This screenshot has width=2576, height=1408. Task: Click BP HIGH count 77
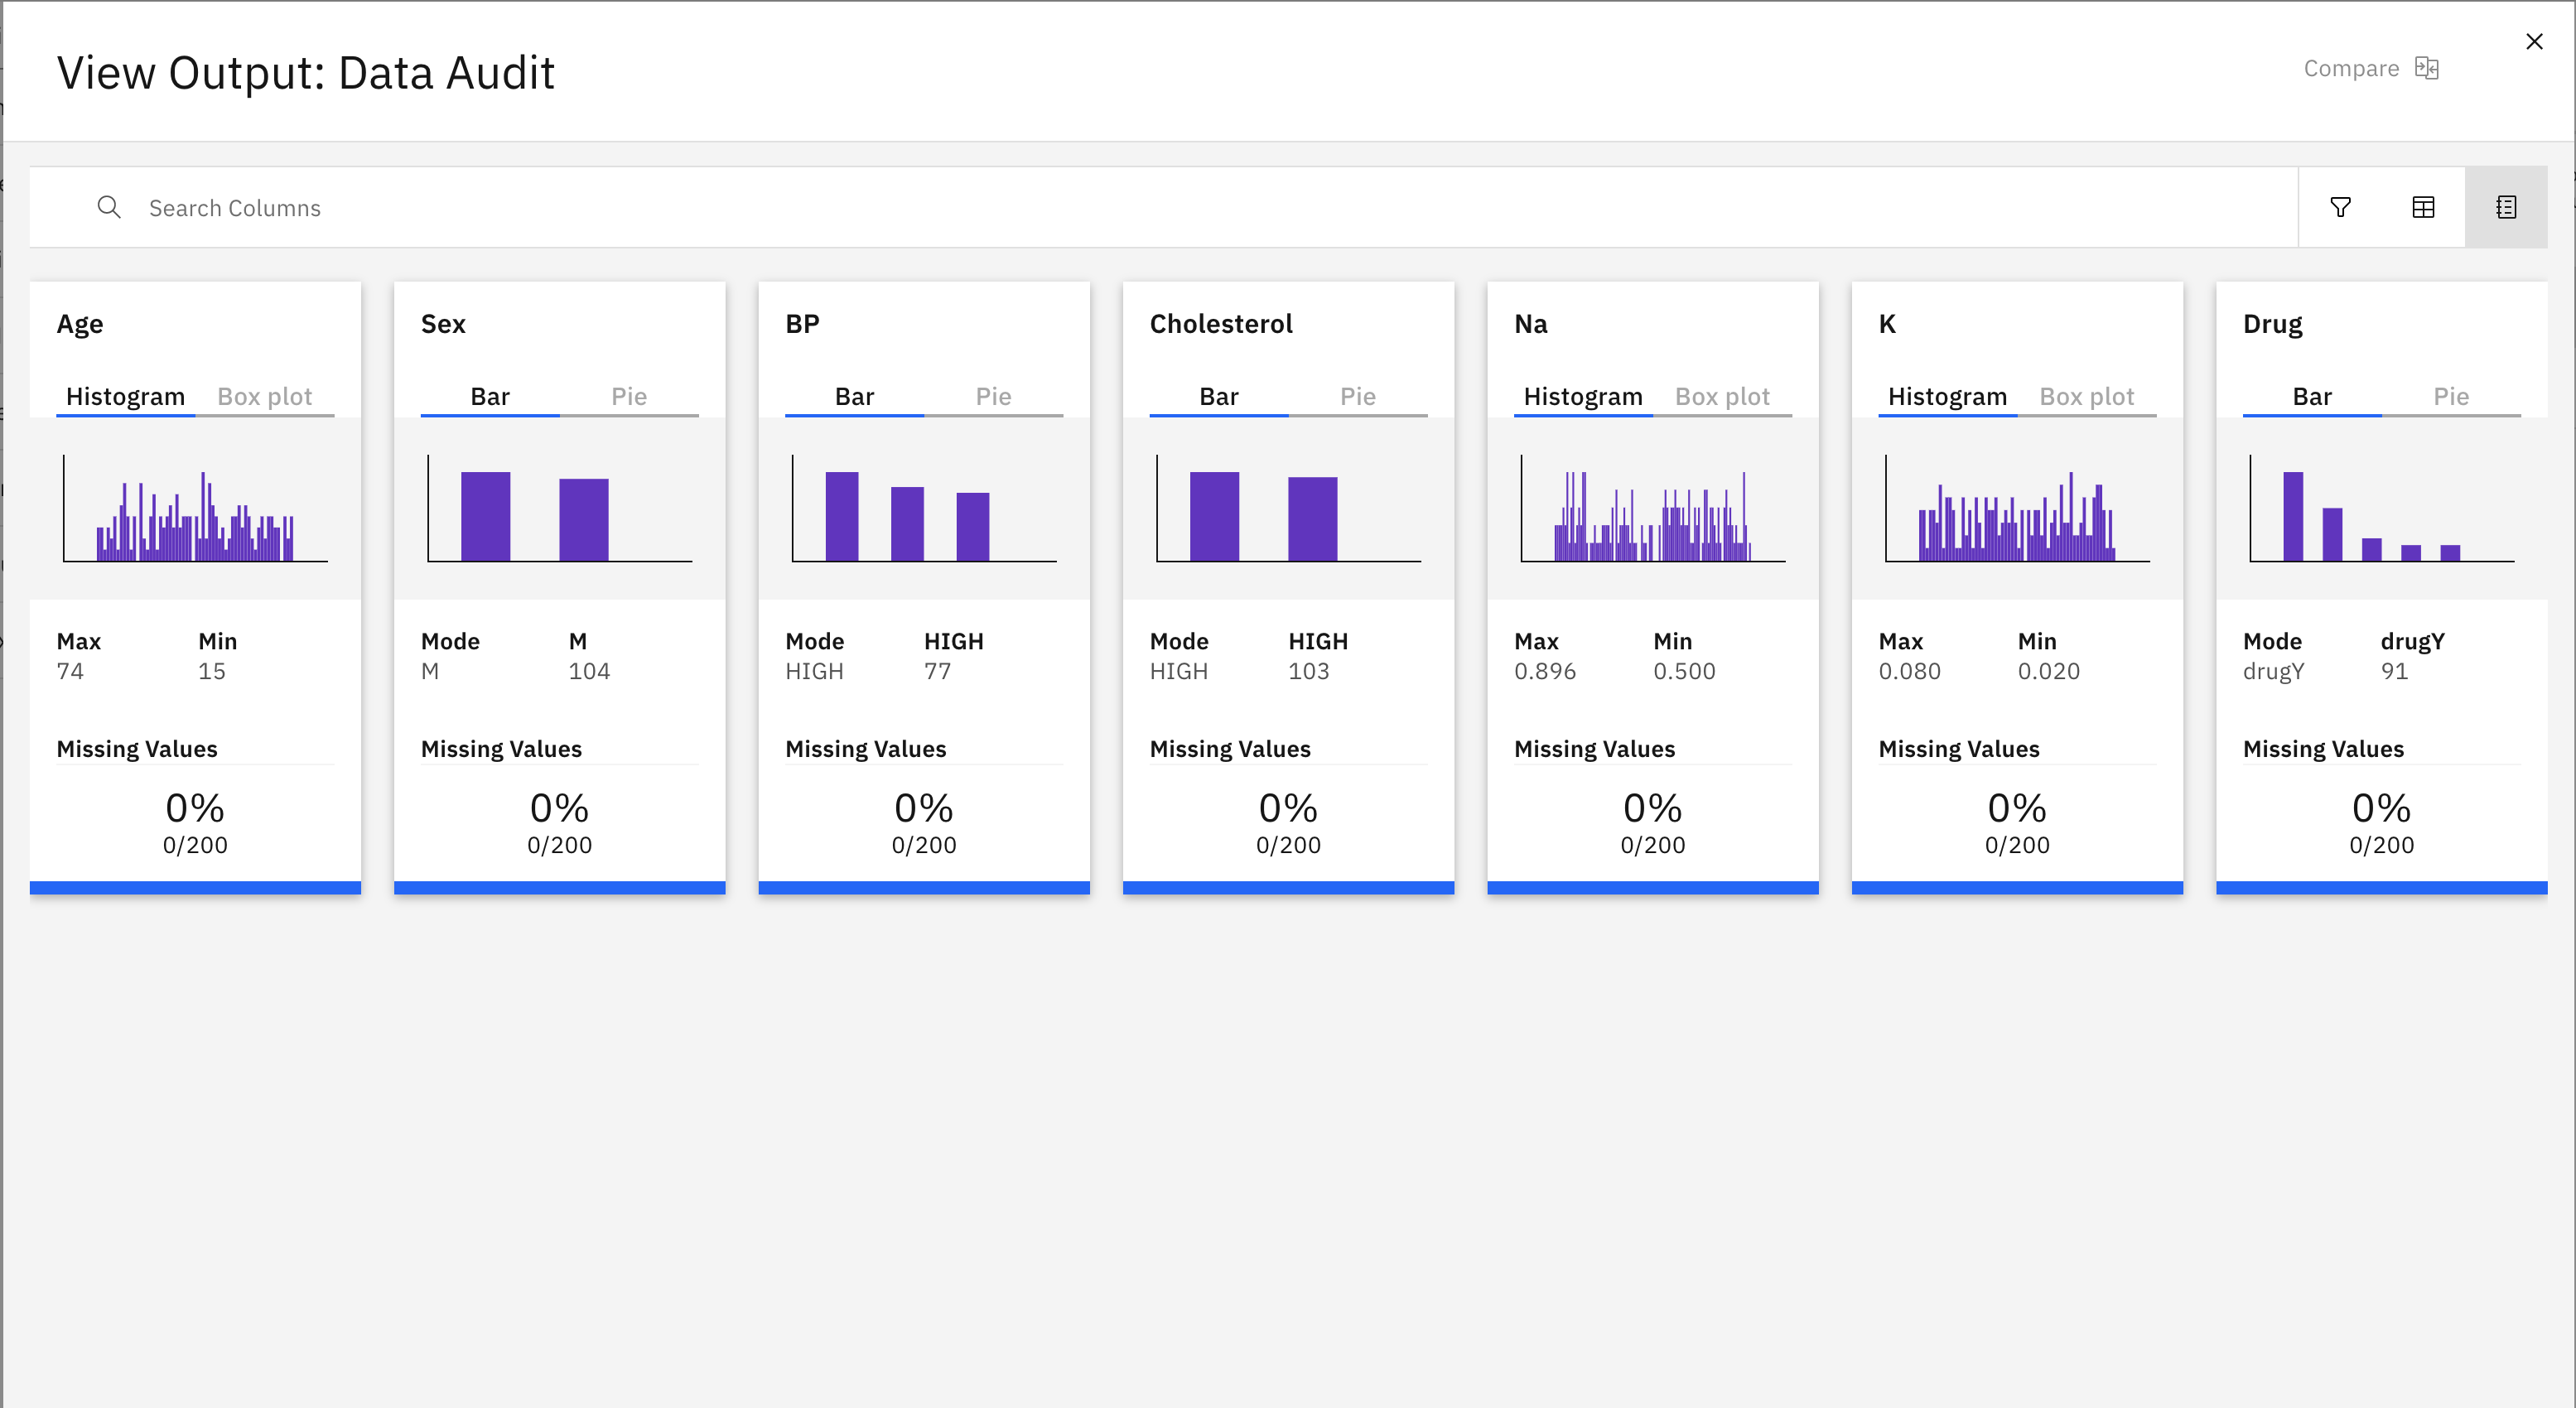(x=937, y=671)
